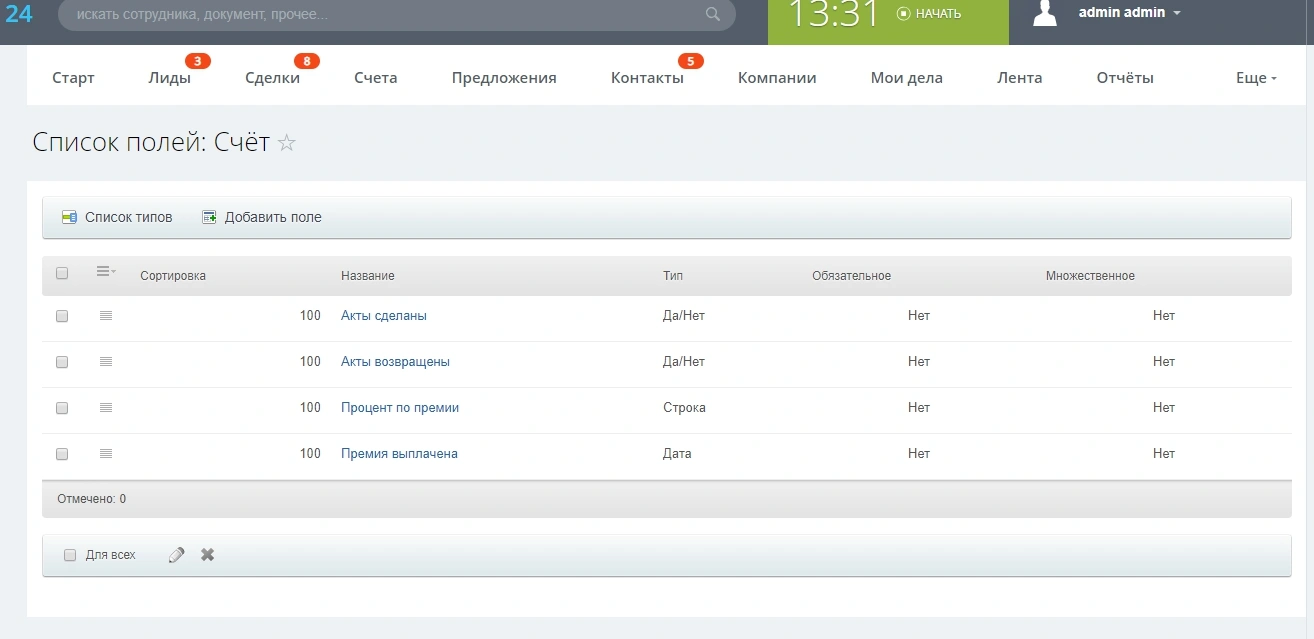Check the Процент по премии row checkbox
The image size is (1314, 639).
click(x=62, y=408)
